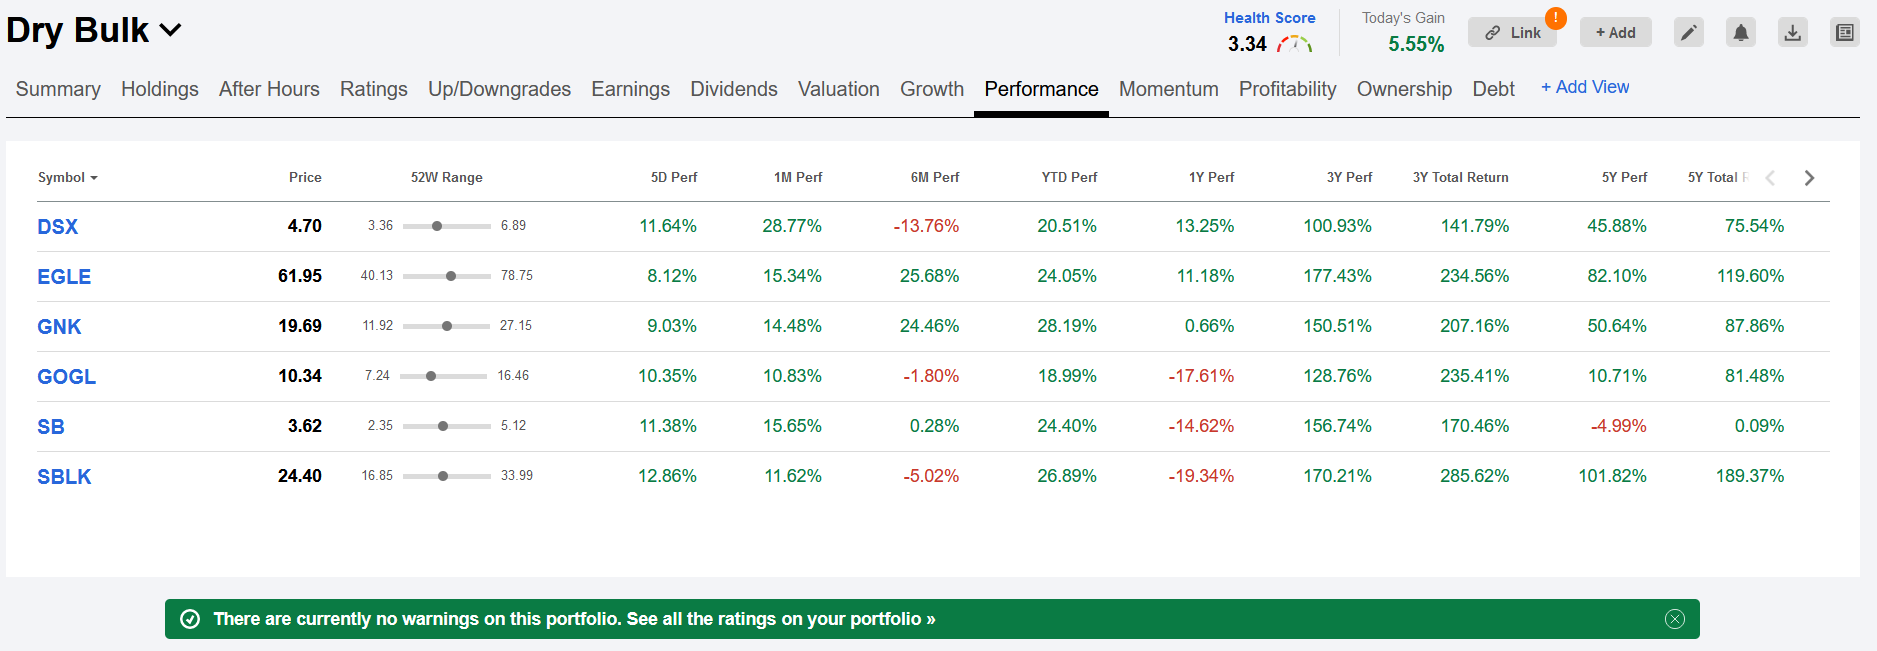Open the Dividends tab
The height and width of the screenshot is (651, 1877).
pyautogui.click(x=733, y=89)
